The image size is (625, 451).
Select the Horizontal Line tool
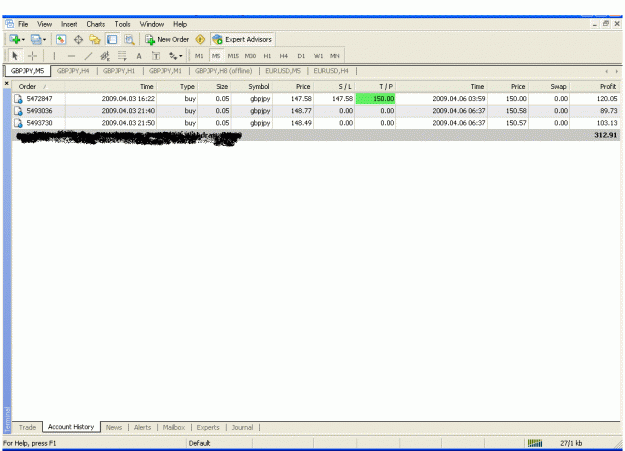pyautogui.click(x=71, y=56)
